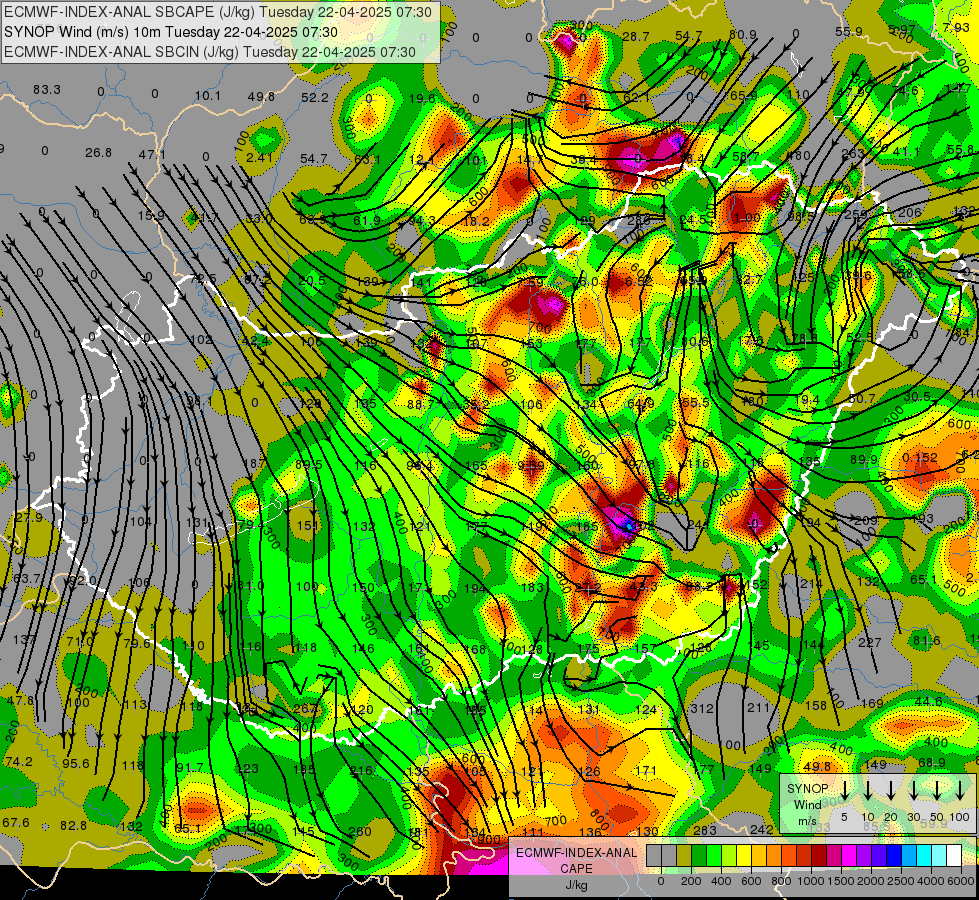The width and height of the screenshot is (979, 900).
Task: Pick the red-orange swatch right of 800
Action: [x=789, y=856]
